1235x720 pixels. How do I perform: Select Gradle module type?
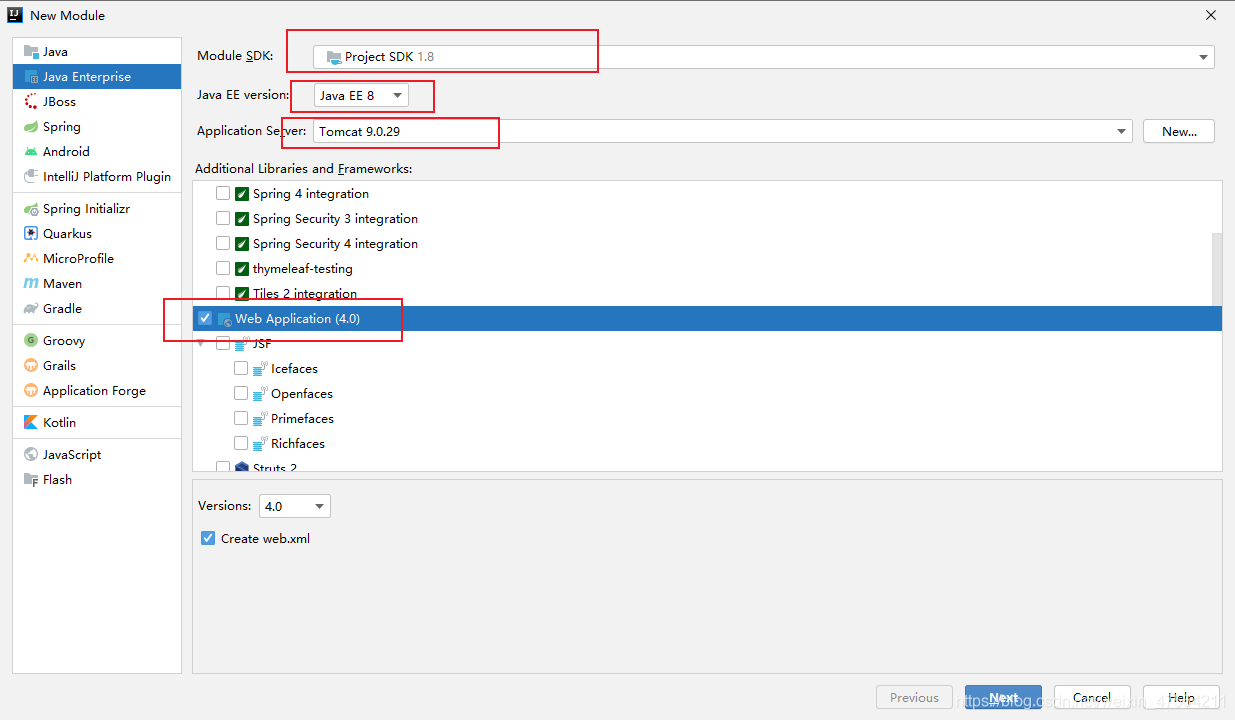click(x=97, y=308)
